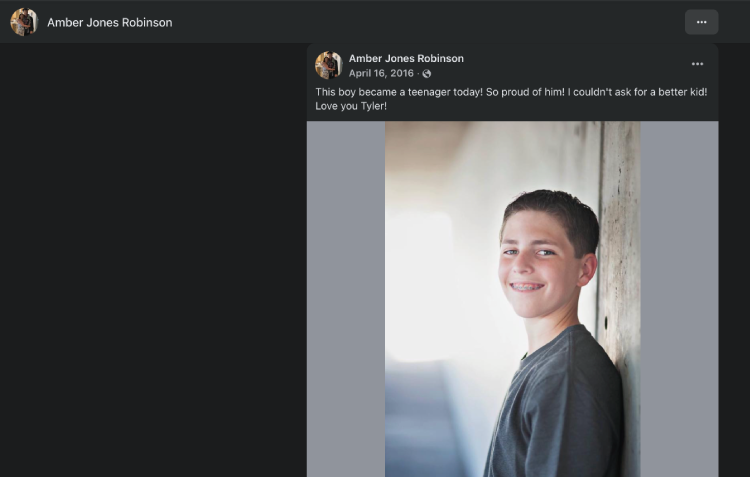Click the gray letterbox area right of the photo
Viewport: 750px width, 477px height.
click(x=679, y=299)
